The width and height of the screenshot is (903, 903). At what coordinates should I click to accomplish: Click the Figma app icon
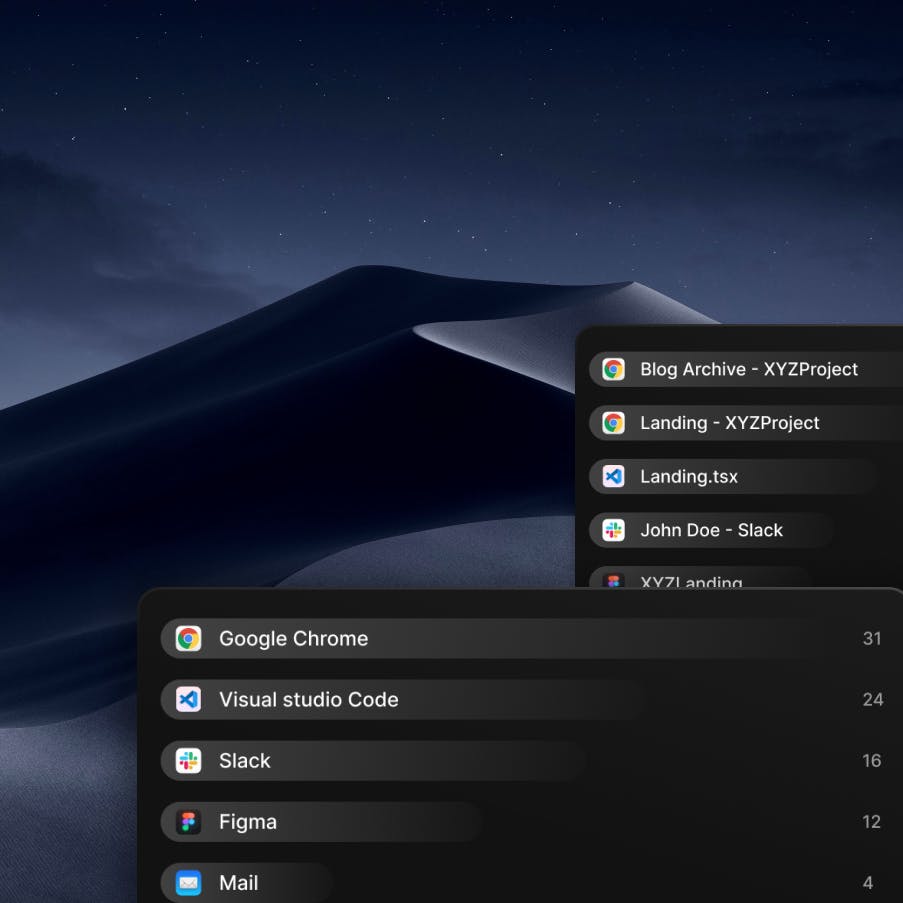pos(188,822)
